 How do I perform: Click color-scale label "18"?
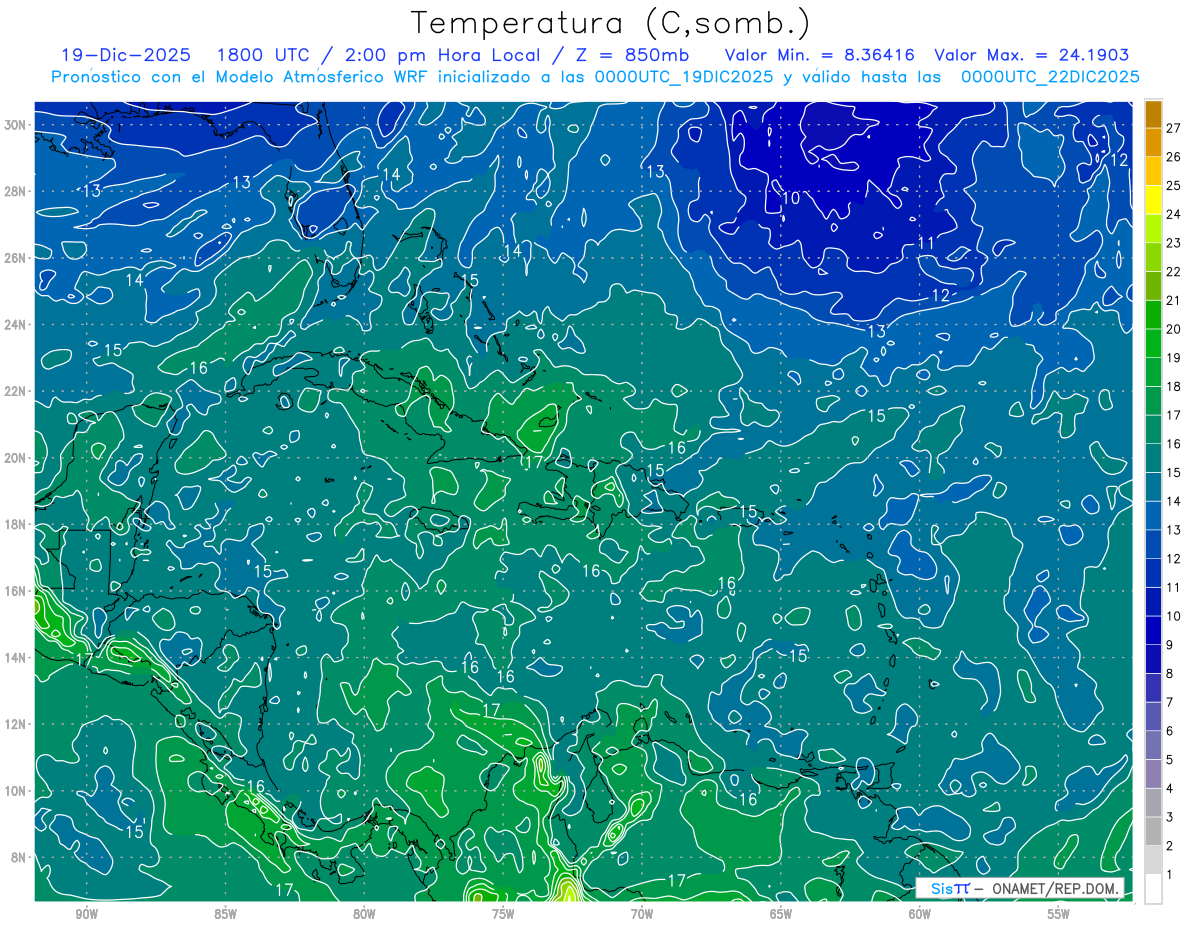[1173, 386]
